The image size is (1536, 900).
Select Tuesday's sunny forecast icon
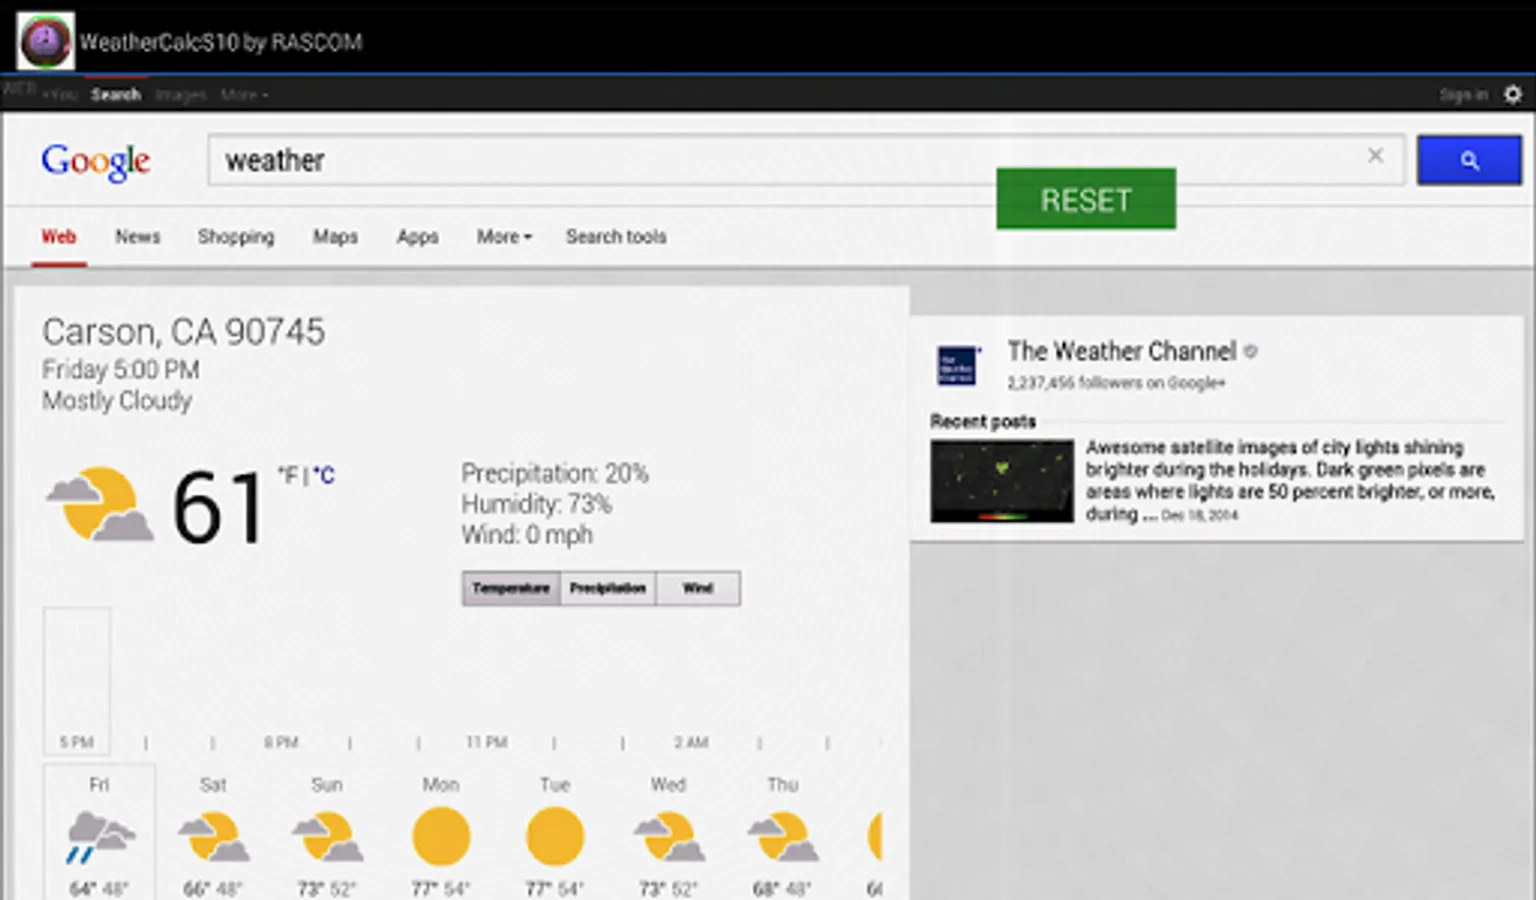point(555,836)
